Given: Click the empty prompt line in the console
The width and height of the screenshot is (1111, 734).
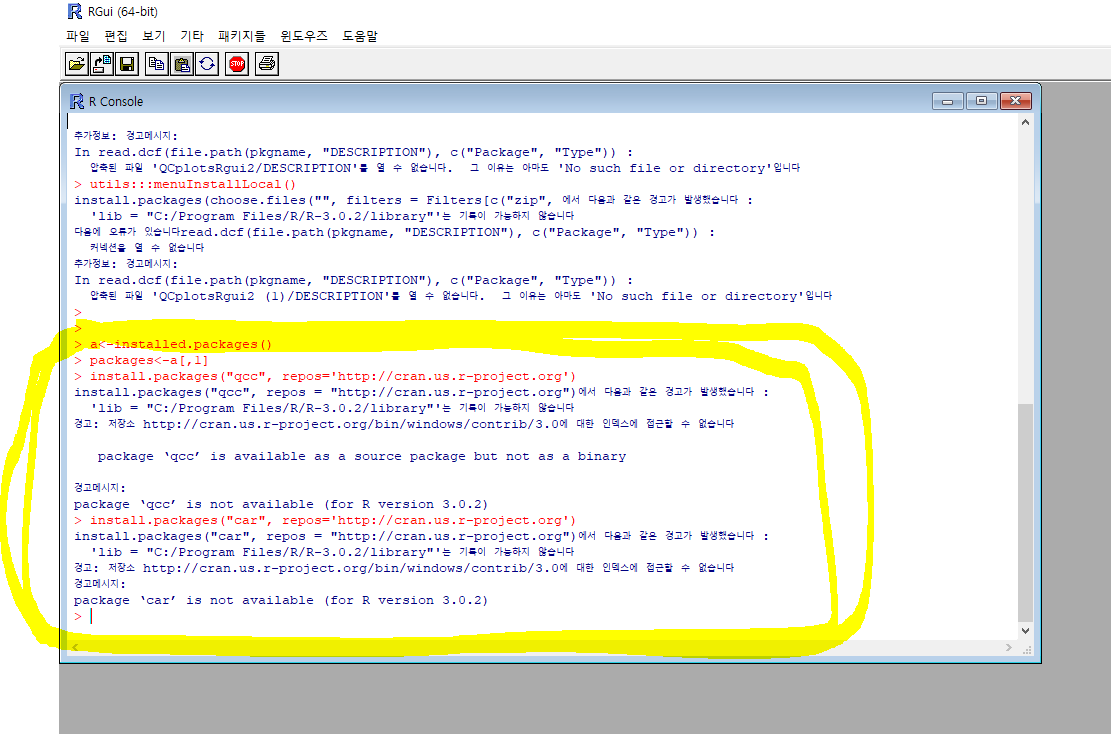Looking at the screenshot, I should tap(400, 617).
